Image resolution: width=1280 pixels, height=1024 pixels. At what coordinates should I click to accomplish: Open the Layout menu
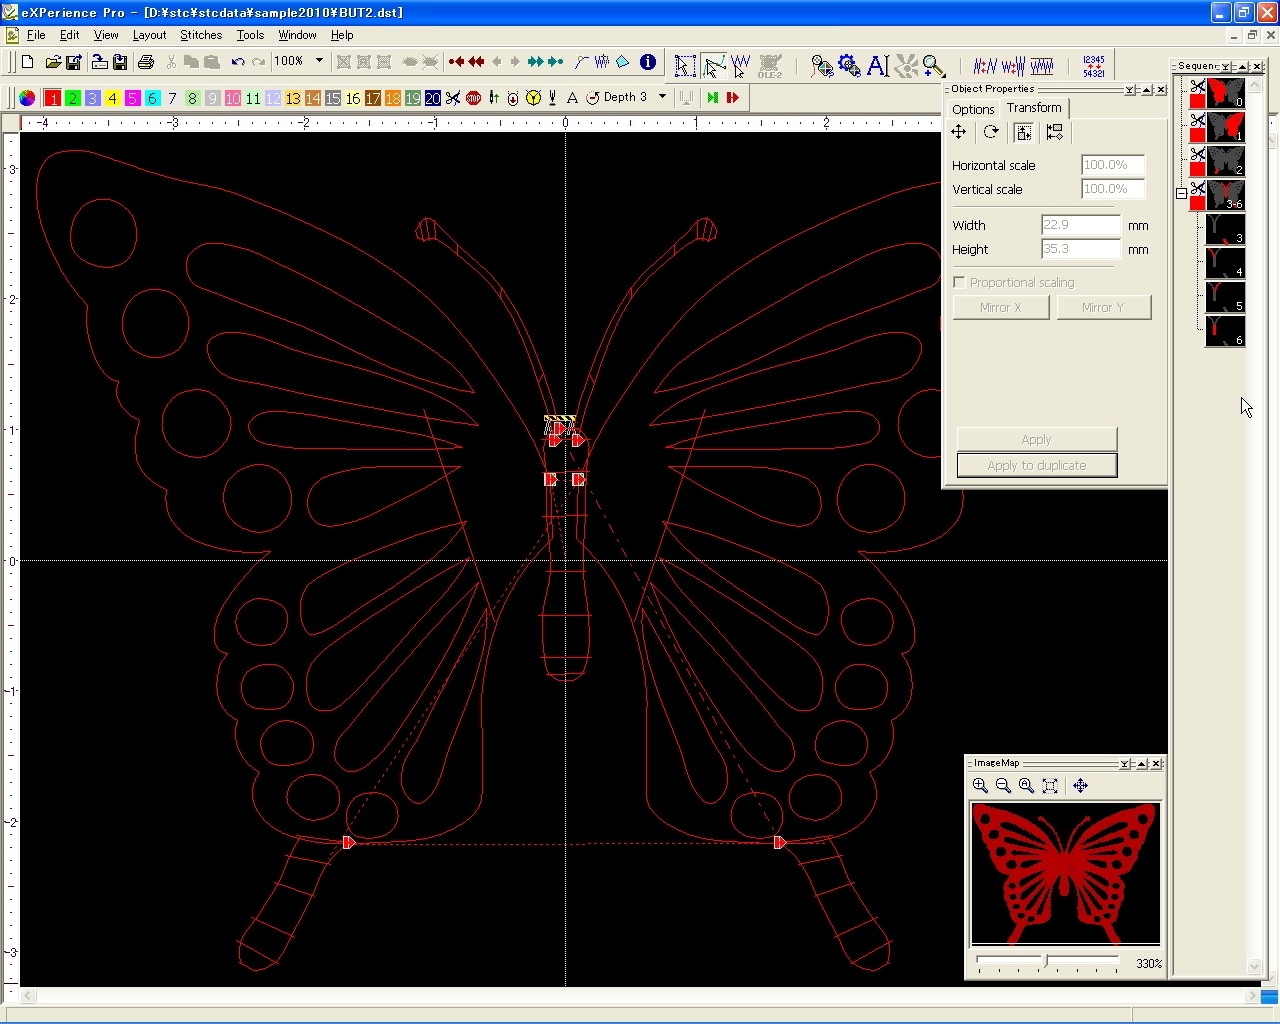[150, 35]
